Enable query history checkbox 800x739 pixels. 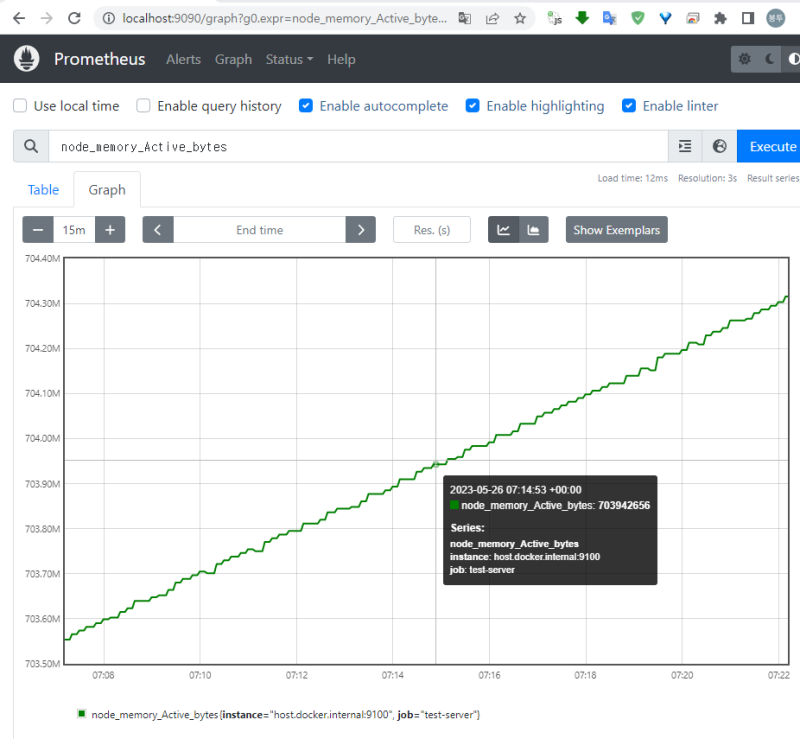[x=144, y=106]
